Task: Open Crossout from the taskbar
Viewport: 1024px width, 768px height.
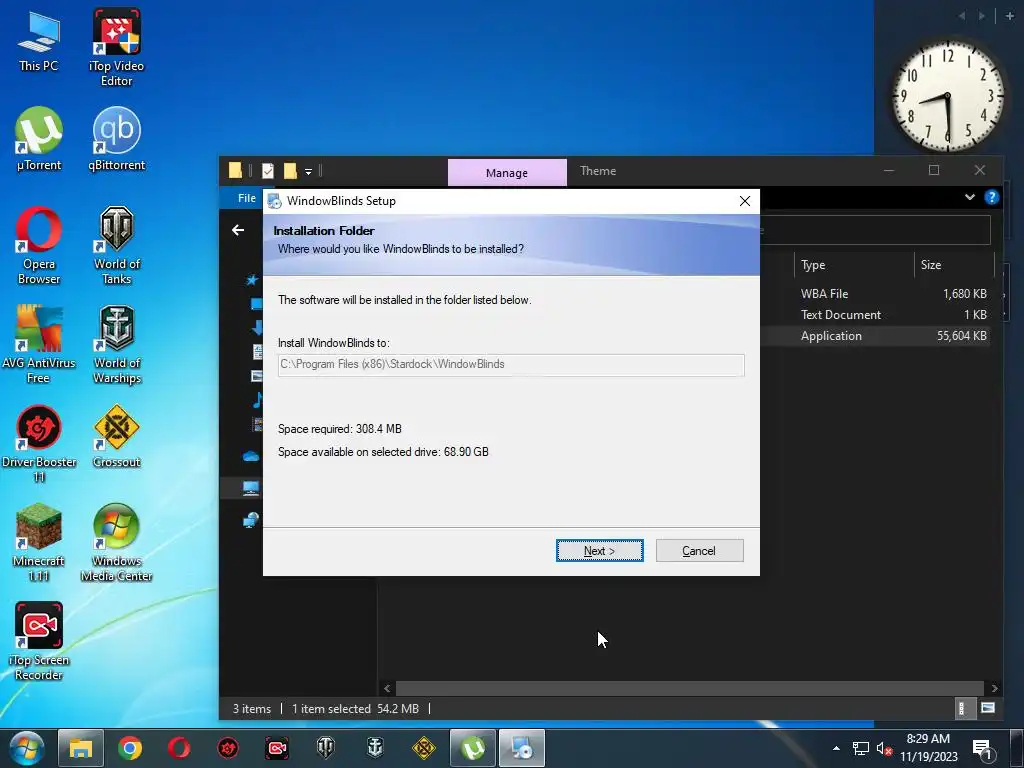Action: 424,748
